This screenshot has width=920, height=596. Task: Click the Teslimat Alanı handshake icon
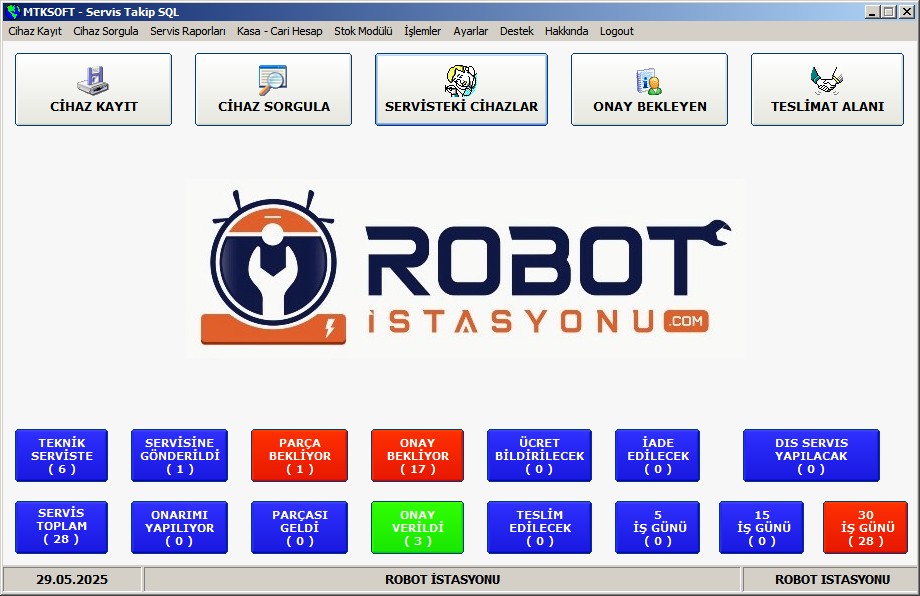pyautogui.click(x=826, y=79)
